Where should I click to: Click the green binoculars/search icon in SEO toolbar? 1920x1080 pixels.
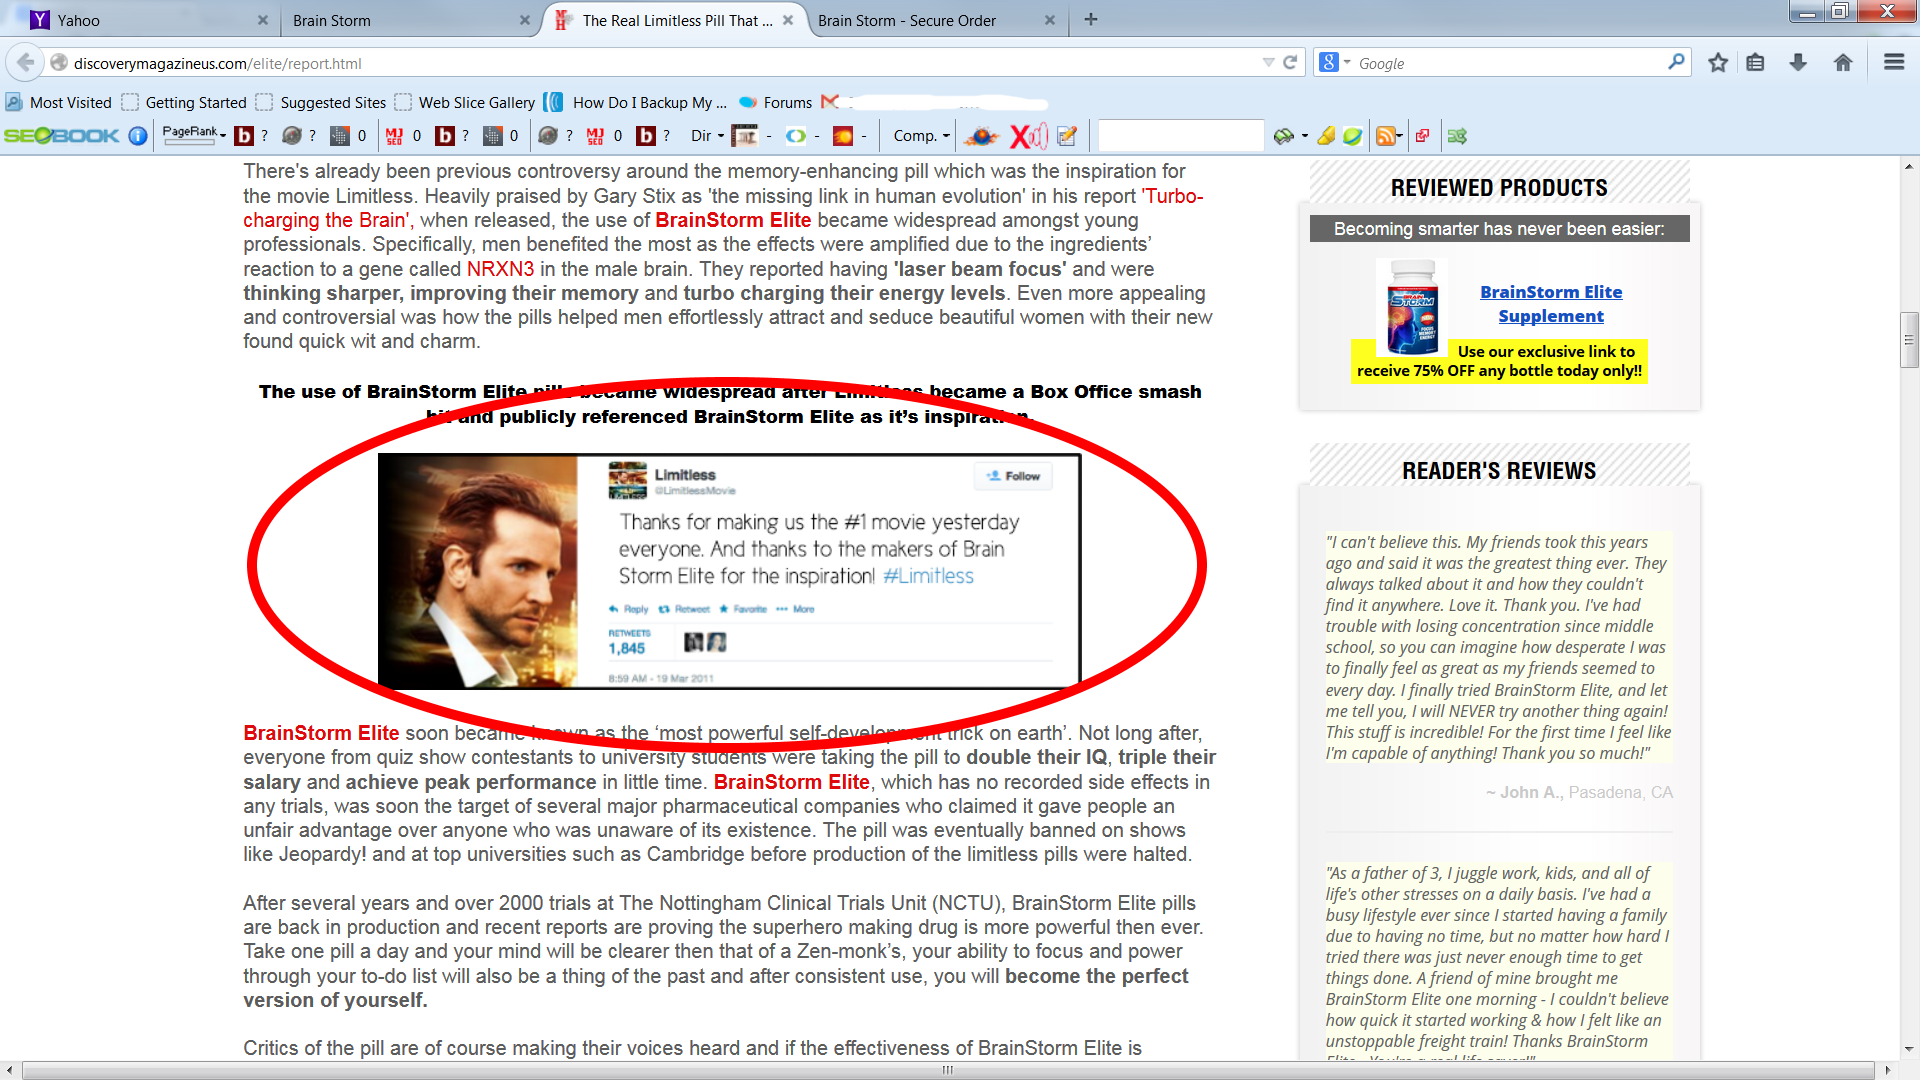coord(1283,136)
